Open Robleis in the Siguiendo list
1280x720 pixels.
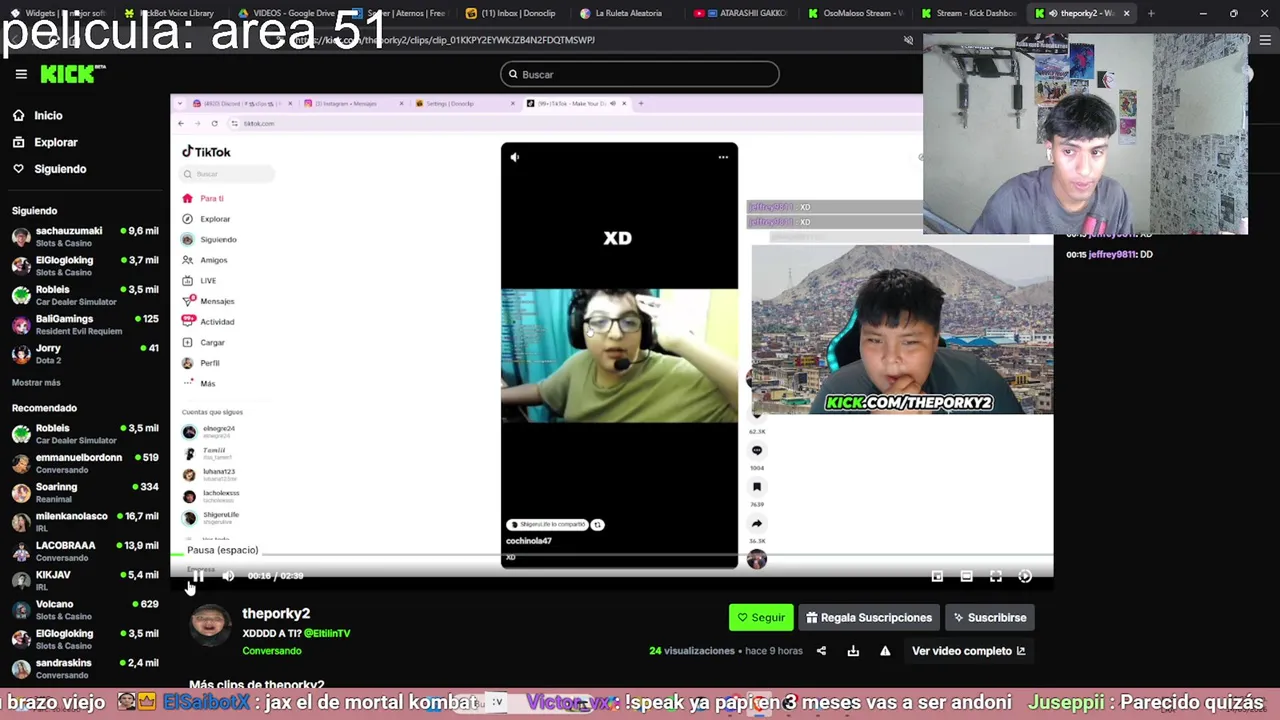(85, 295)
